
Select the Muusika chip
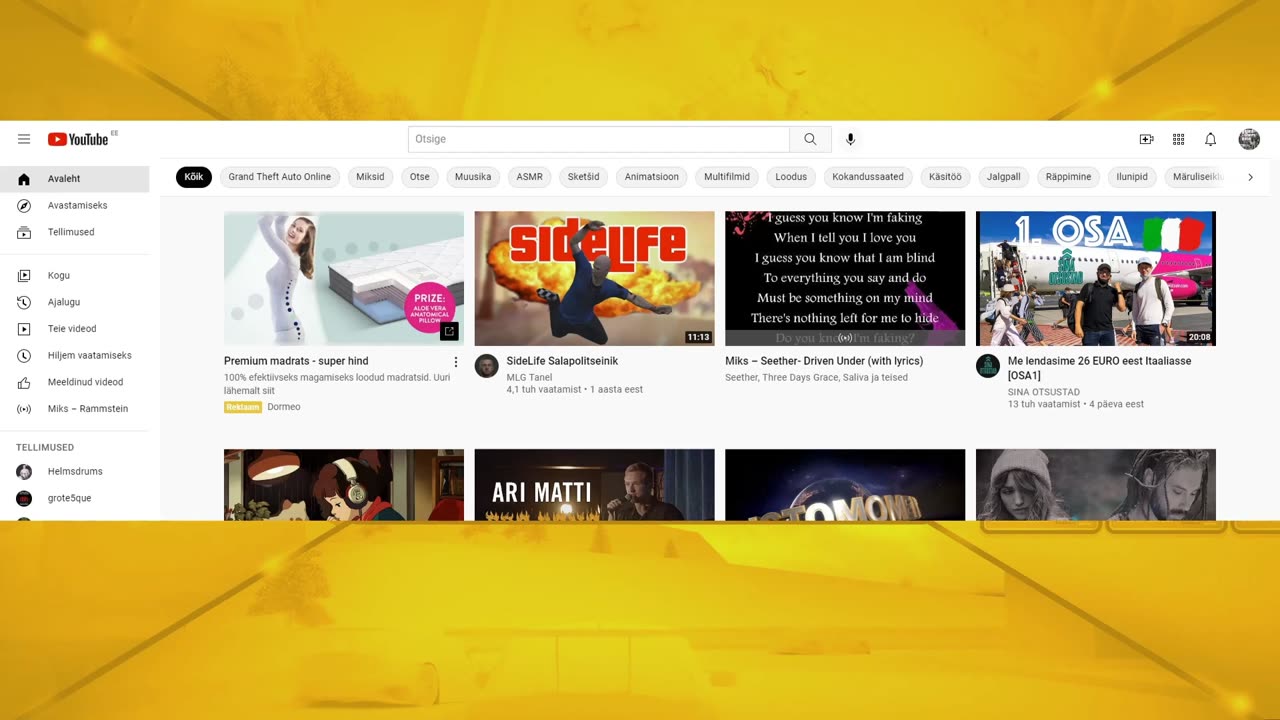coord(473,177)
